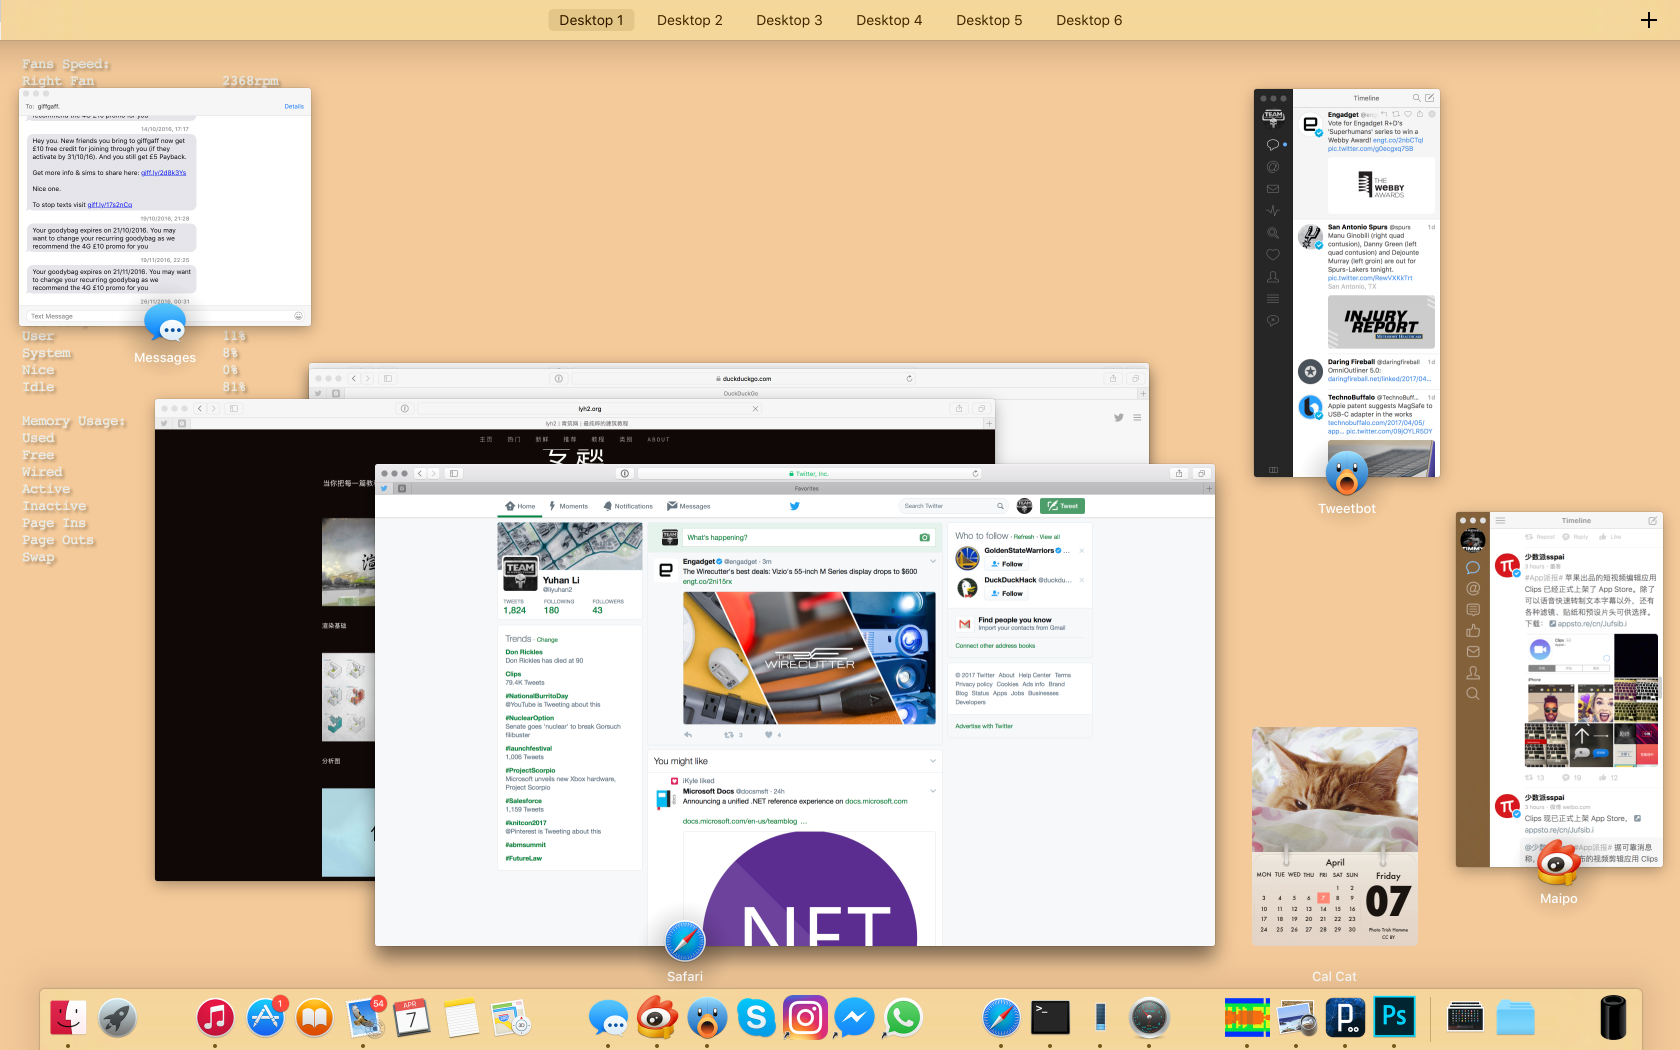Select the Cal Cat calendar window
Screen dimensions: 1680x1050
1335,836
